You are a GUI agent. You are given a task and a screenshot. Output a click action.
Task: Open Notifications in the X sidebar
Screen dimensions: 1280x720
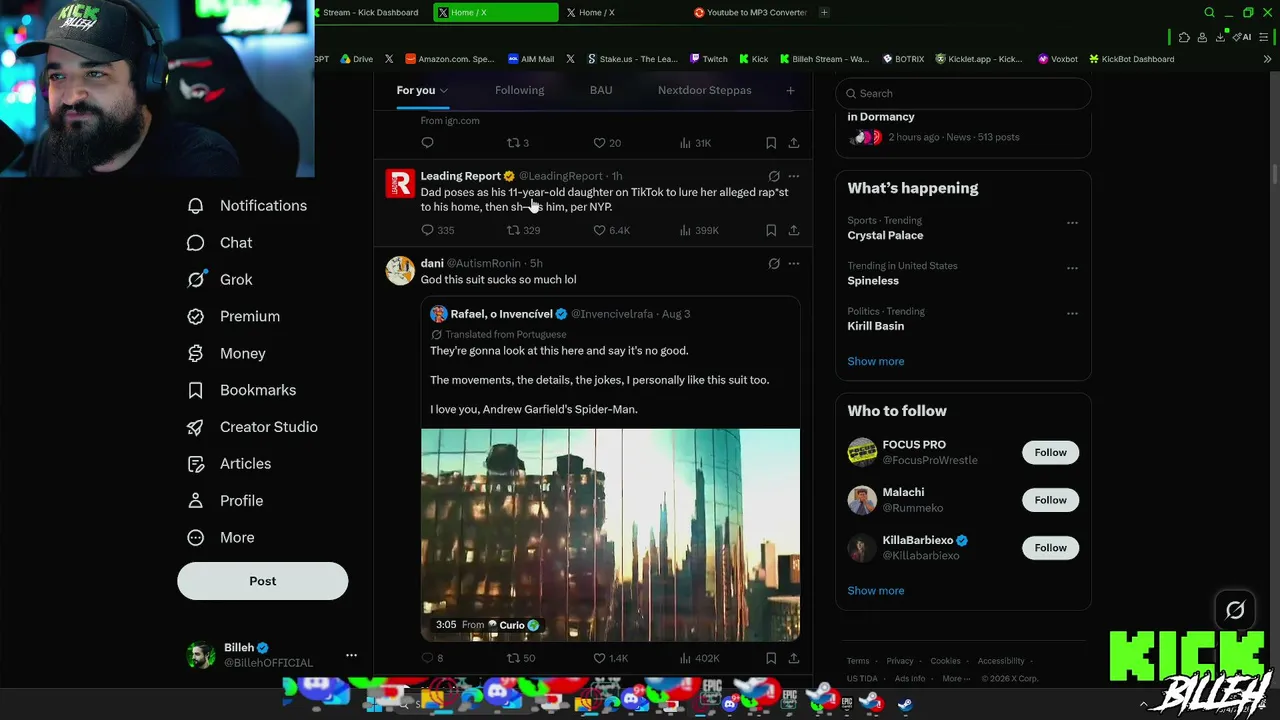(x=247, y=206)
